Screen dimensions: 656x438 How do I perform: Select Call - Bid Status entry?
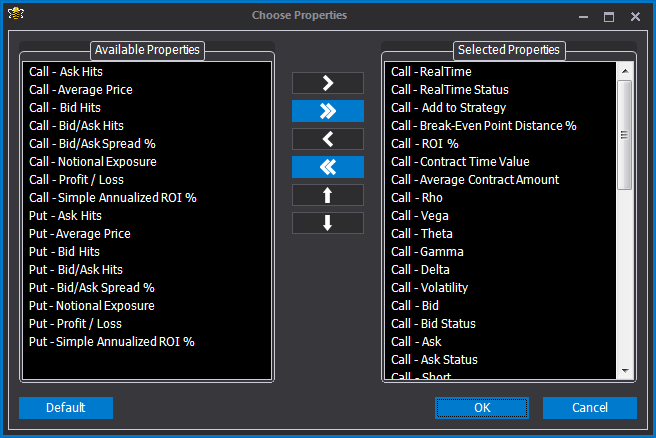[433, 324]
